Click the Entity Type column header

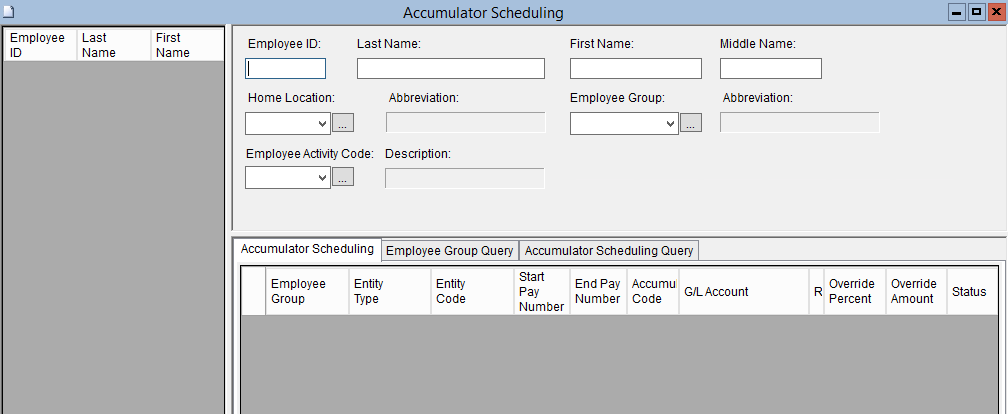pos(388,292)
